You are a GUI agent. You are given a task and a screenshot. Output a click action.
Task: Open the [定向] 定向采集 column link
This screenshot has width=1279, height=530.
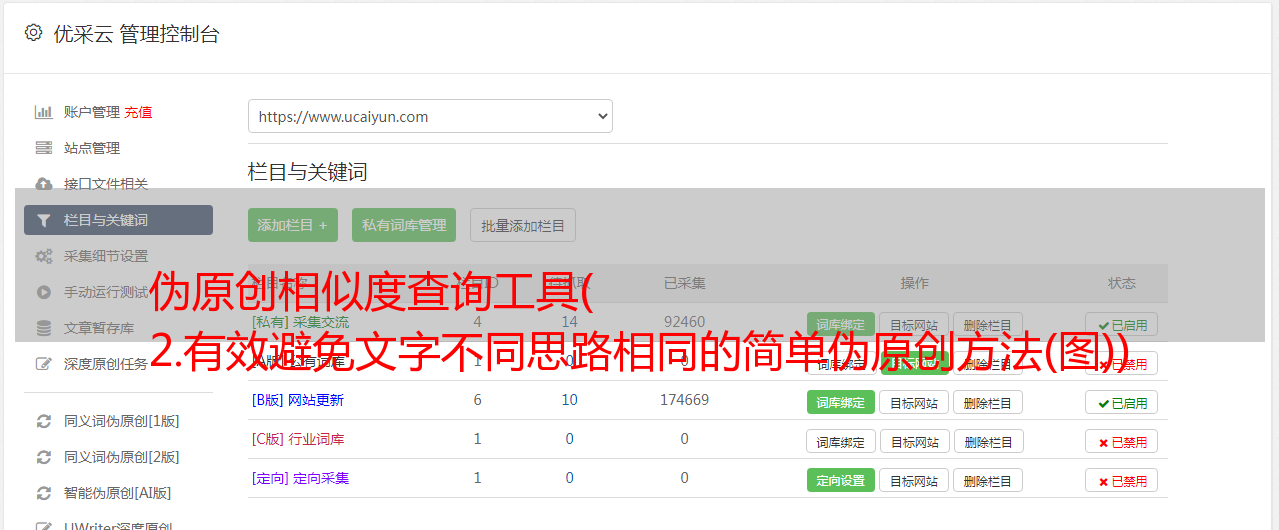pyautogui.click(x=300, y=478)
